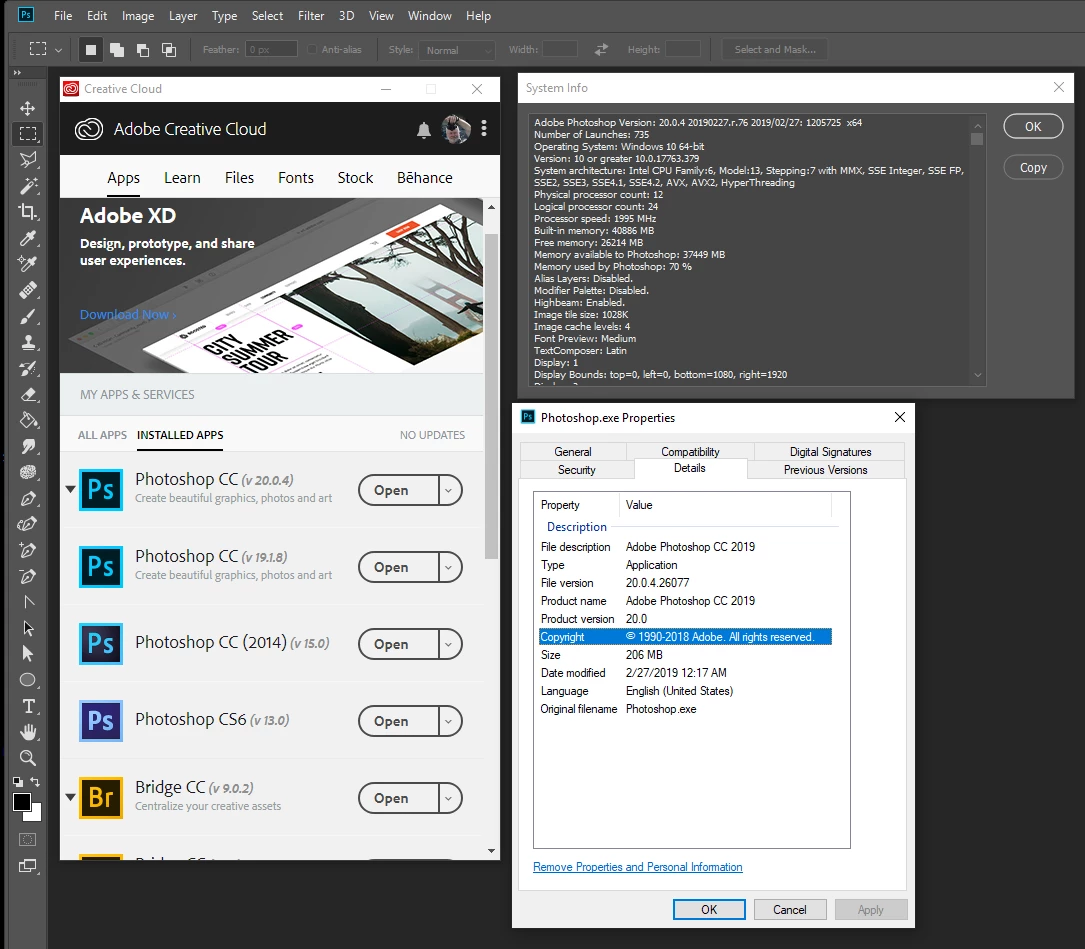Viewport: 1085px width, 949px height.
Task: Open Creative Cloud three-dot menu
Action: pos(484,128)
